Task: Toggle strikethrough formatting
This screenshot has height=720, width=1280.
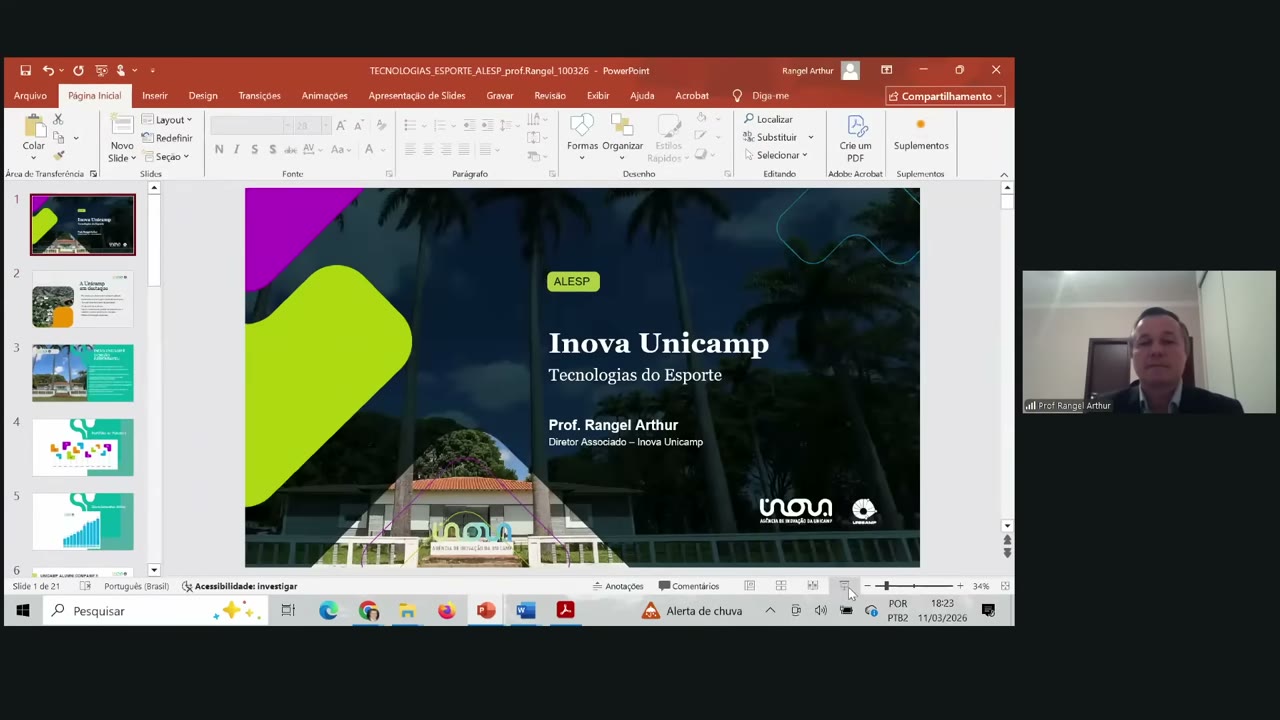Action: (291, 150)
